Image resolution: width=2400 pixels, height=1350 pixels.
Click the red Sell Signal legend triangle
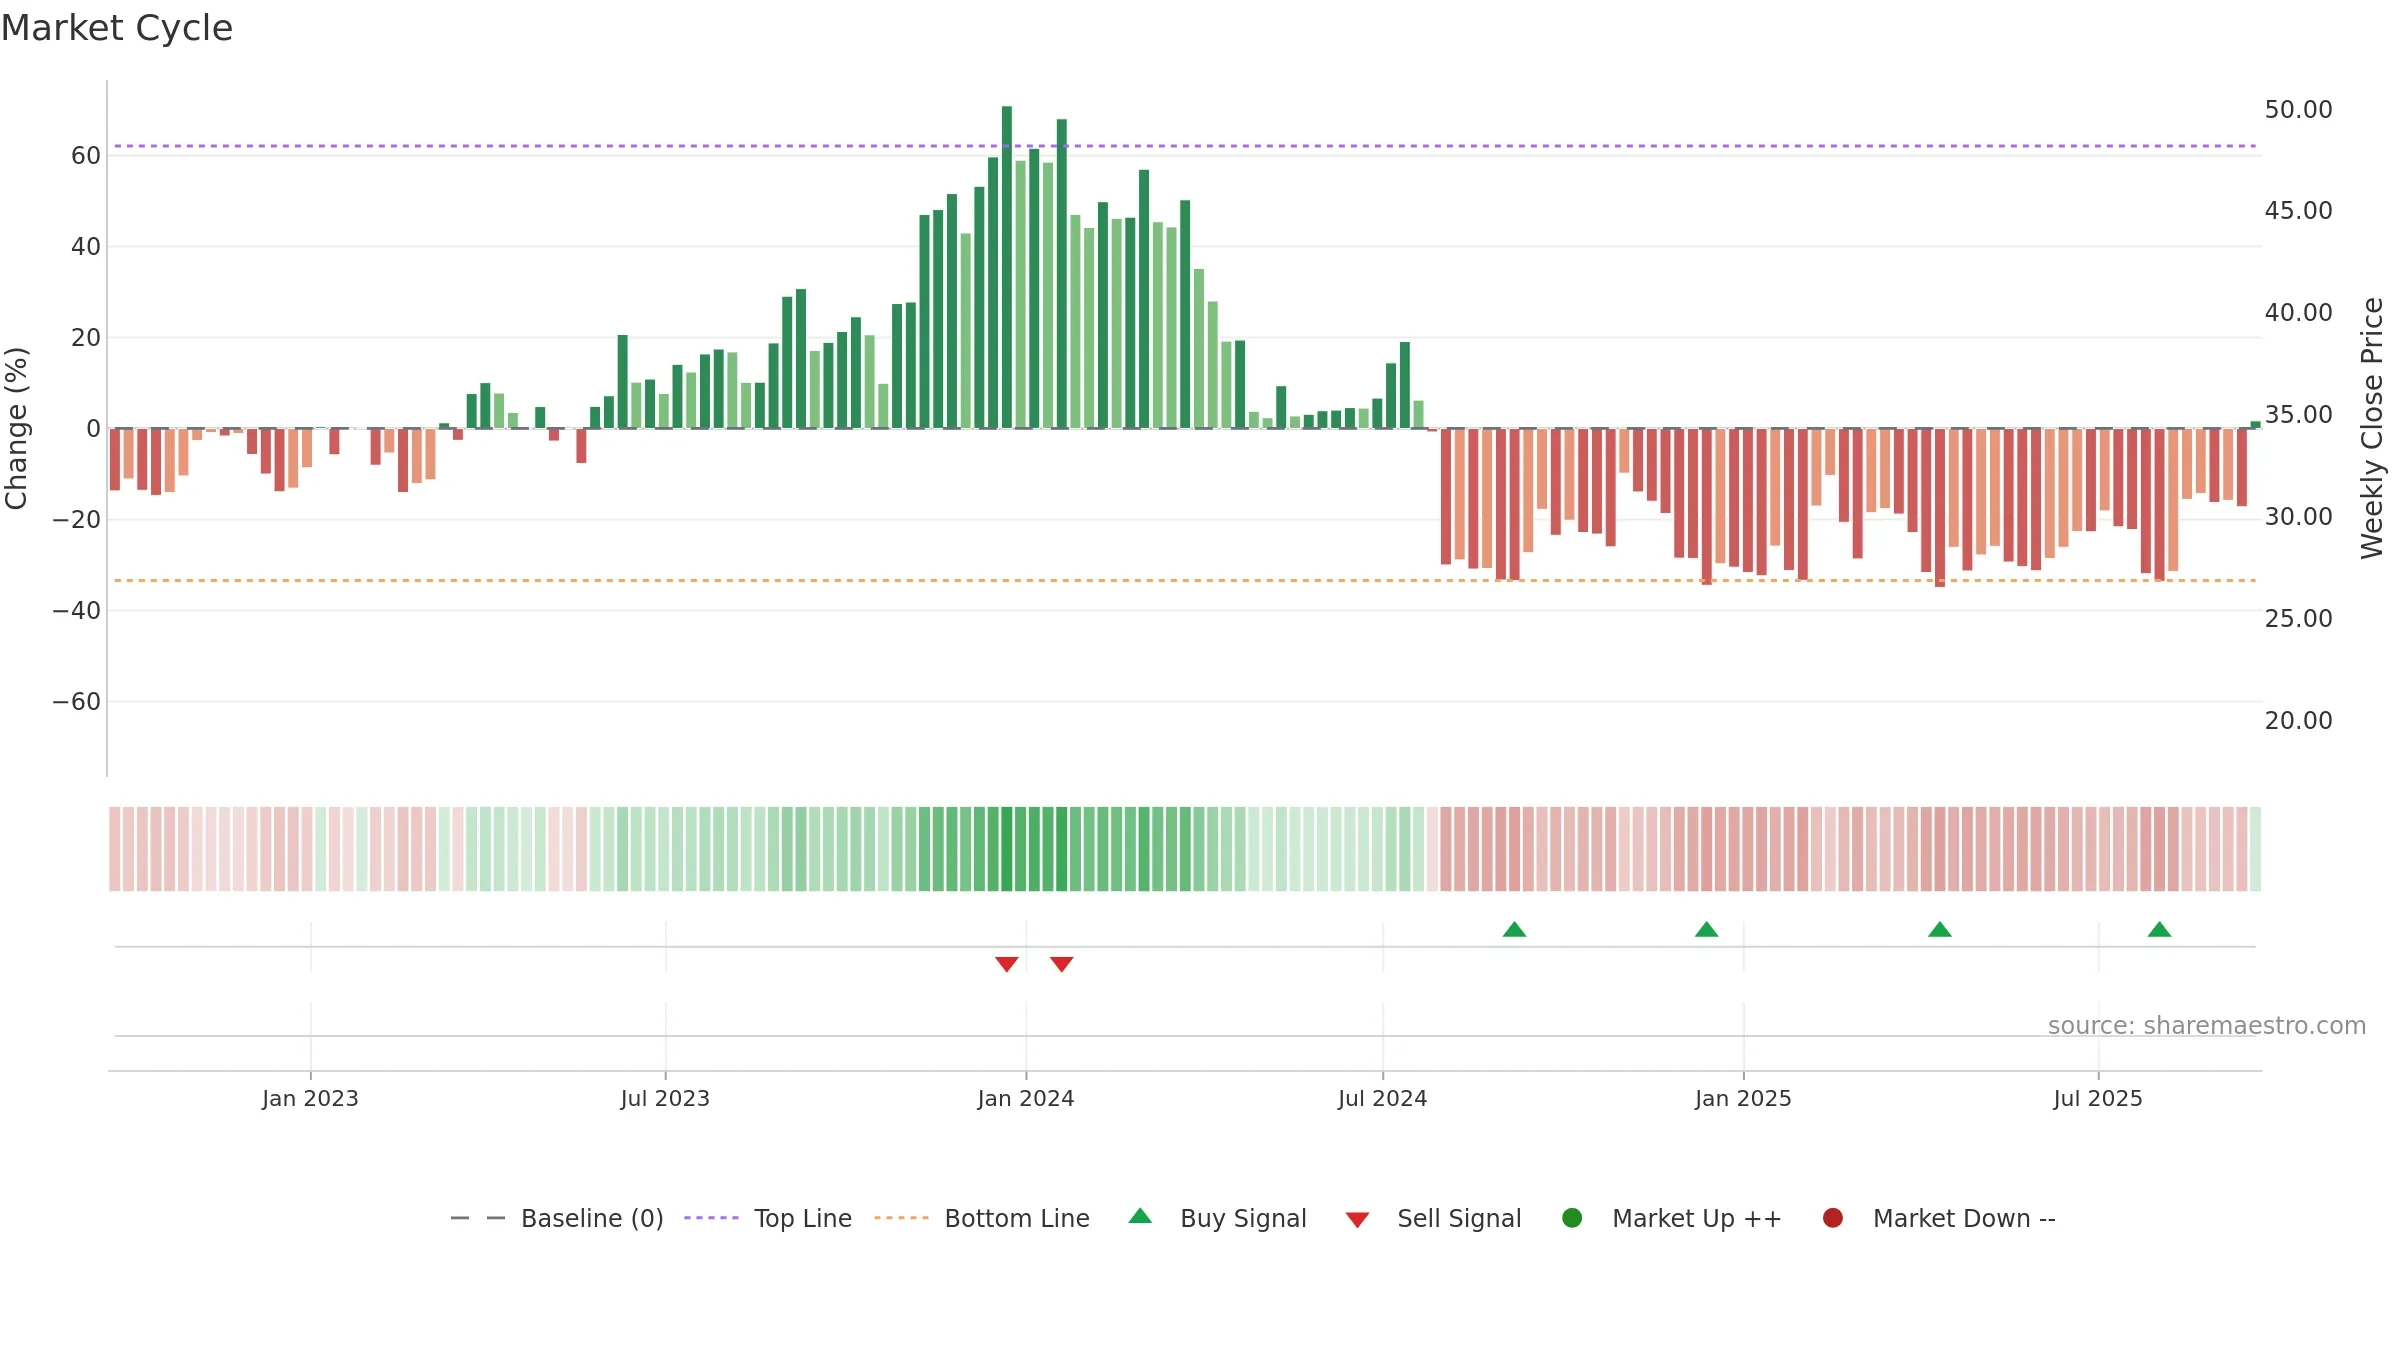pos(1357,1220)
